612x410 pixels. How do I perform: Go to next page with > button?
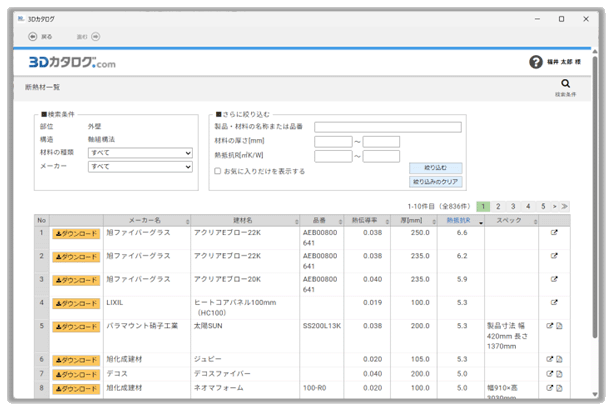click(555, 207)
